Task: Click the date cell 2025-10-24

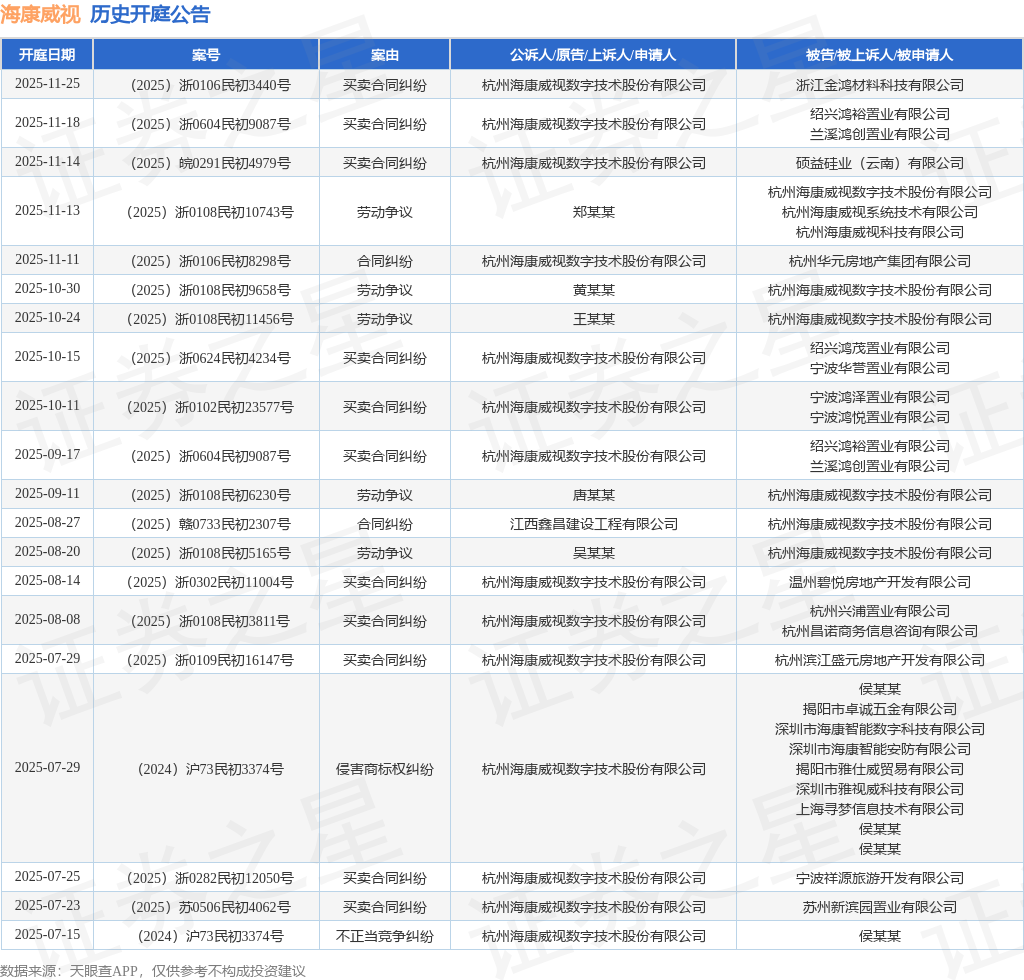Action: click(47, 317)
